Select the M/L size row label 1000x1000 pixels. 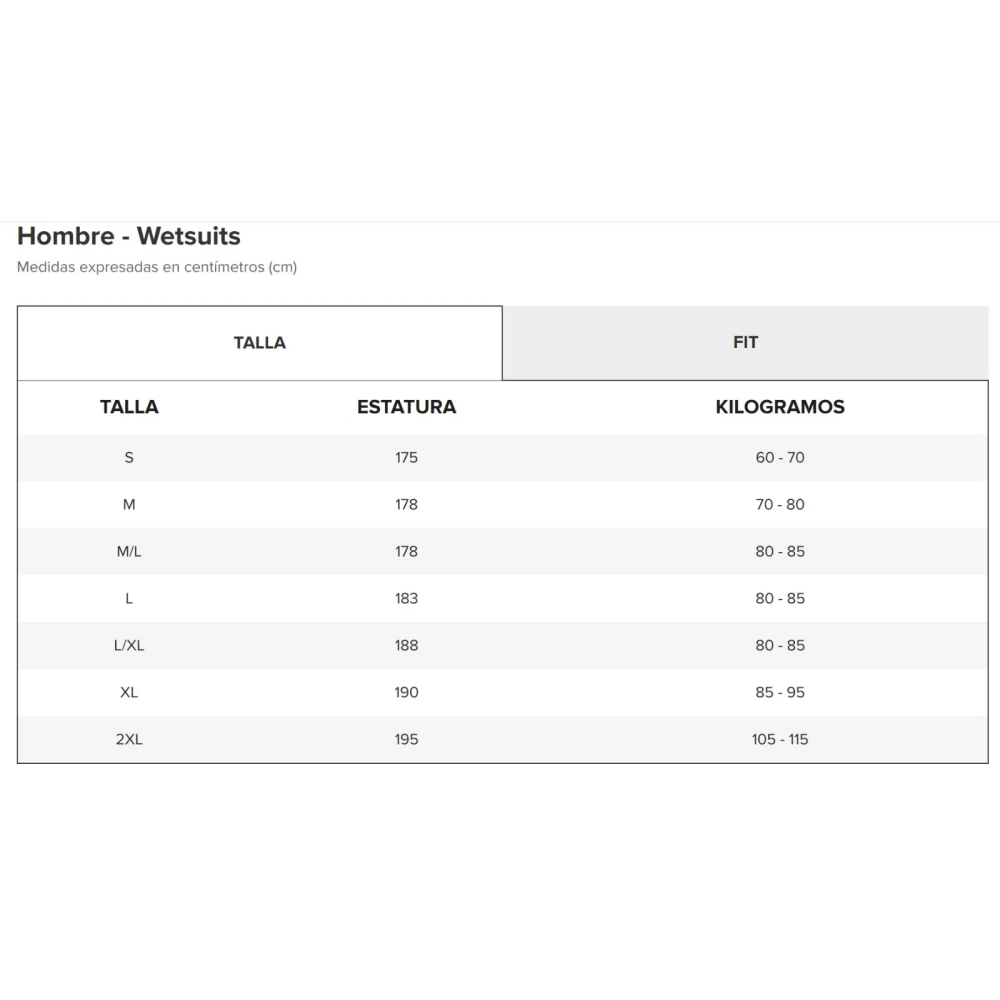[x=129, y=552]
